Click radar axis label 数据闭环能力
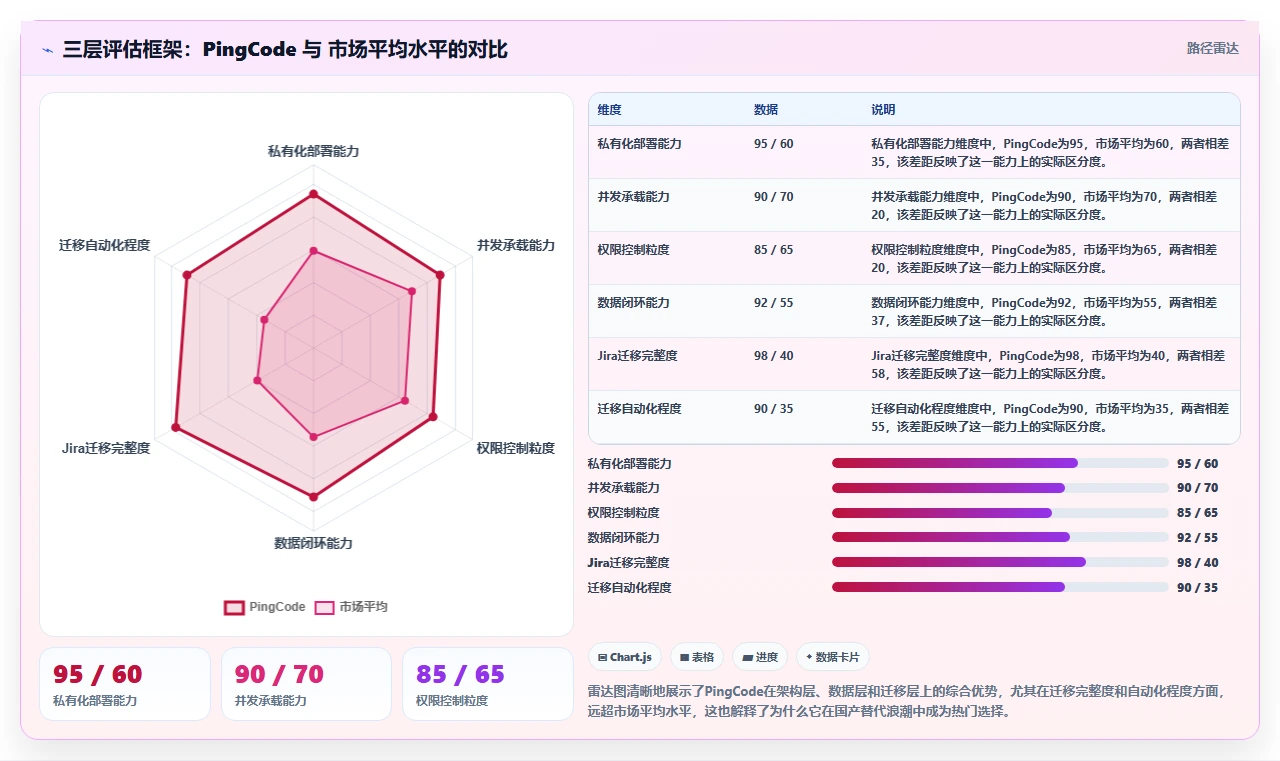This screenshot has height=761, width=1280. tap(313, 543)
